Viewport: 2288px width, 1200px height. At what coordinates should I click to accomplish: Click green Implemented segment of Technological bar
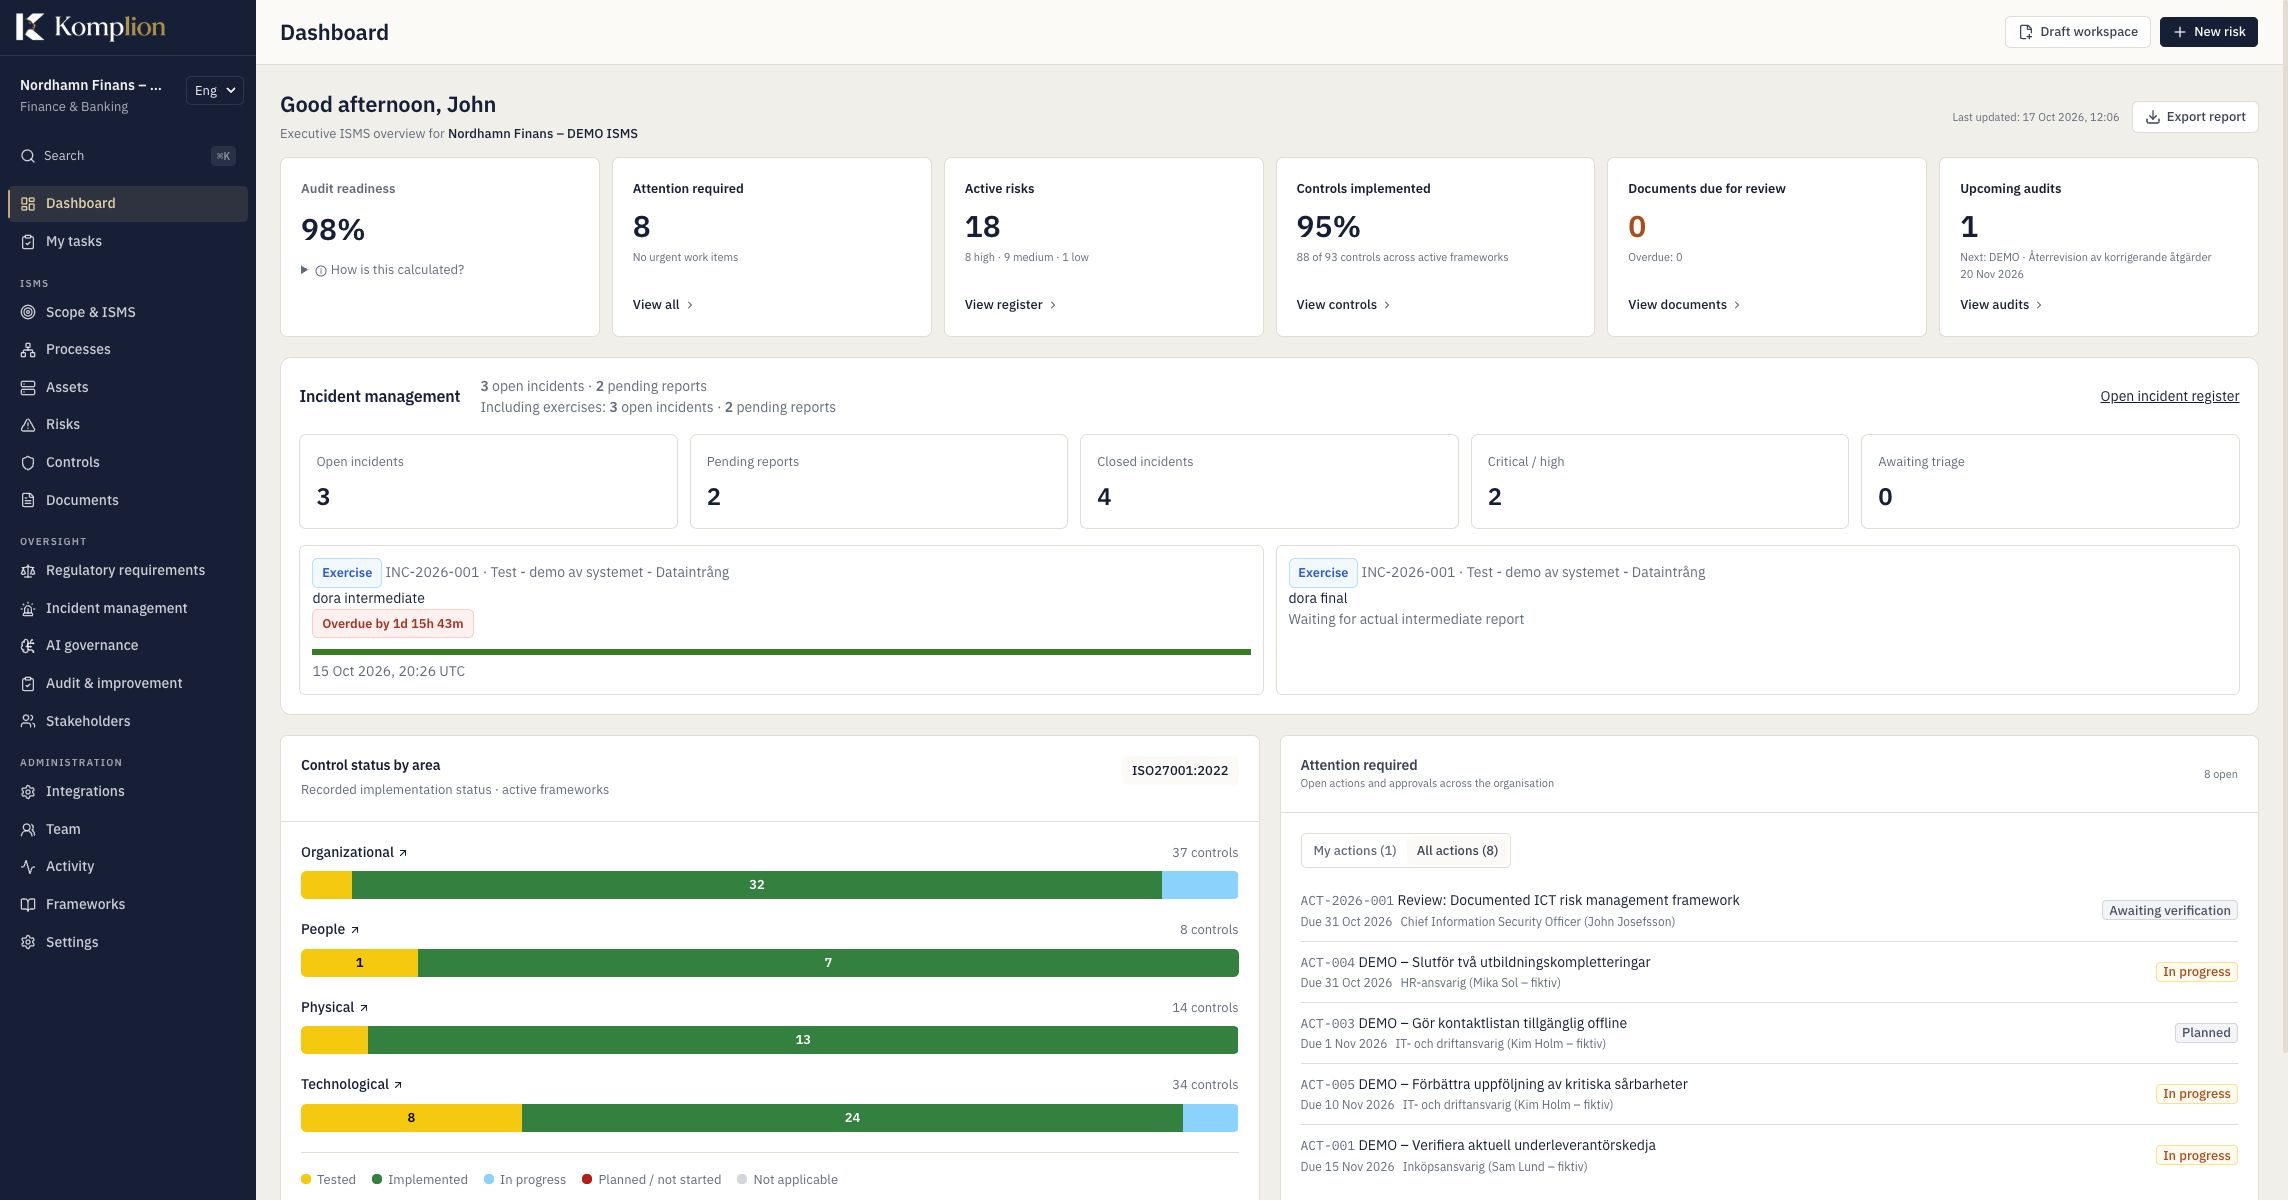(852, 1118)
